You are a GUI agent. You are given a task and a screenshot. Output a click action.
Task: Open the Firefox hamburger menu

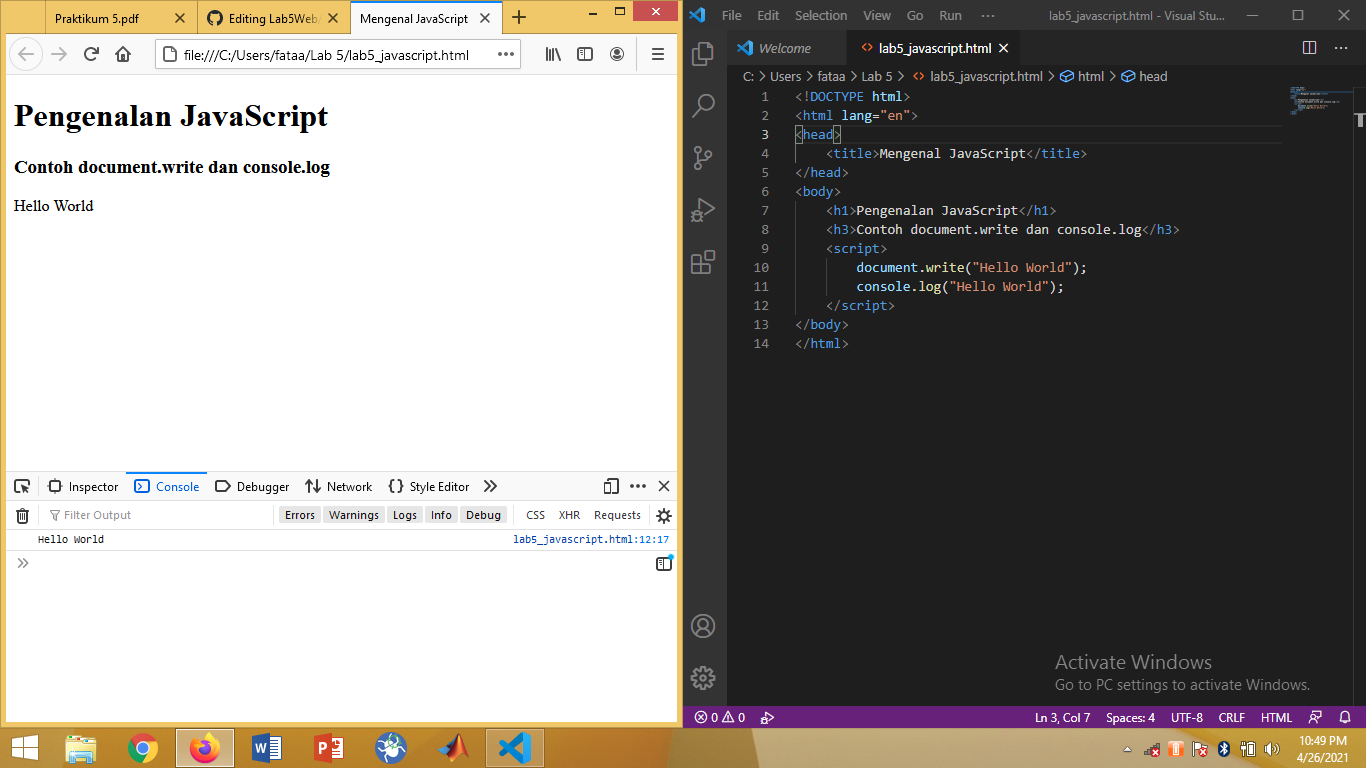tap(658, 55)
